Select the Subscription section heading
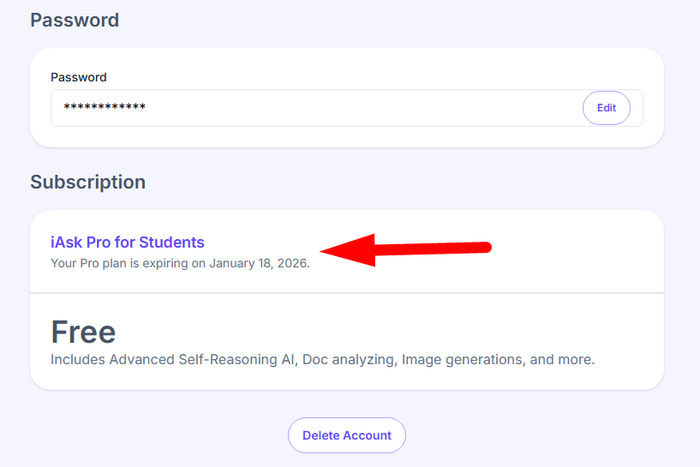This screenshot has height=467, width=700. click(x=88, y=182)
